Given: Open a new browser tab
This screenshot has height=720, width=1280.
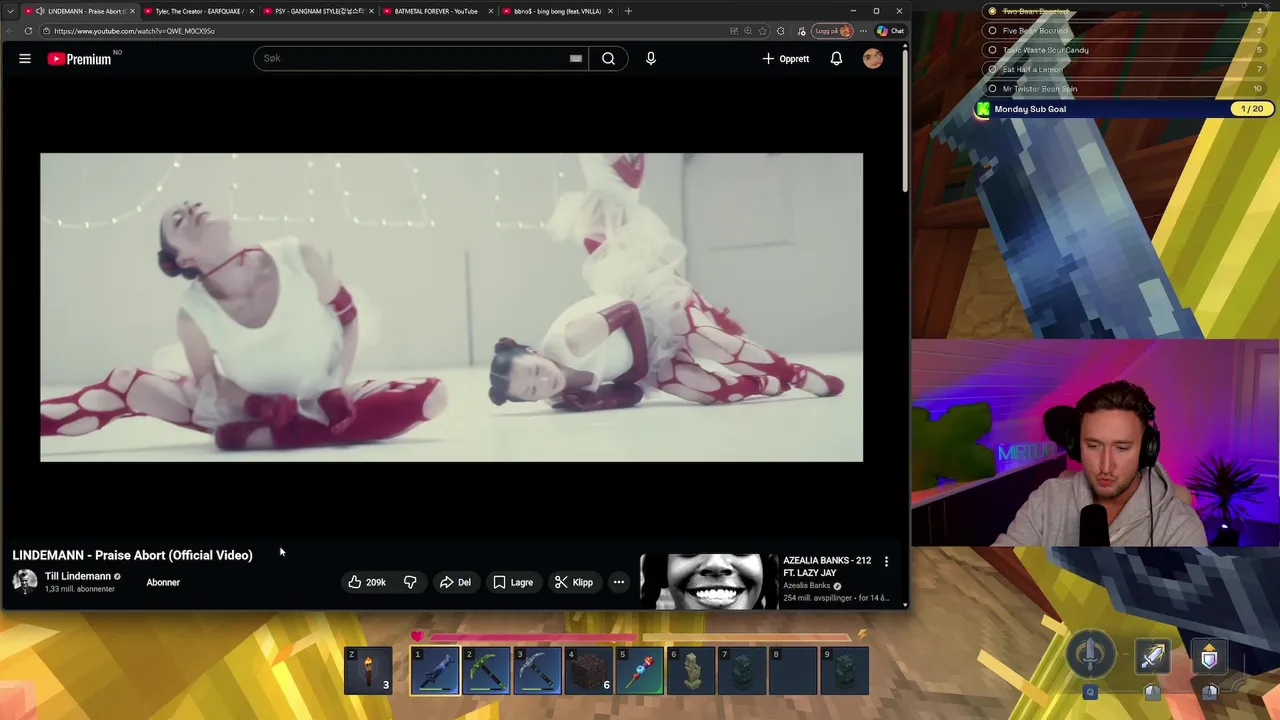Looking at the screenshot, I should (x=628, y=11).
